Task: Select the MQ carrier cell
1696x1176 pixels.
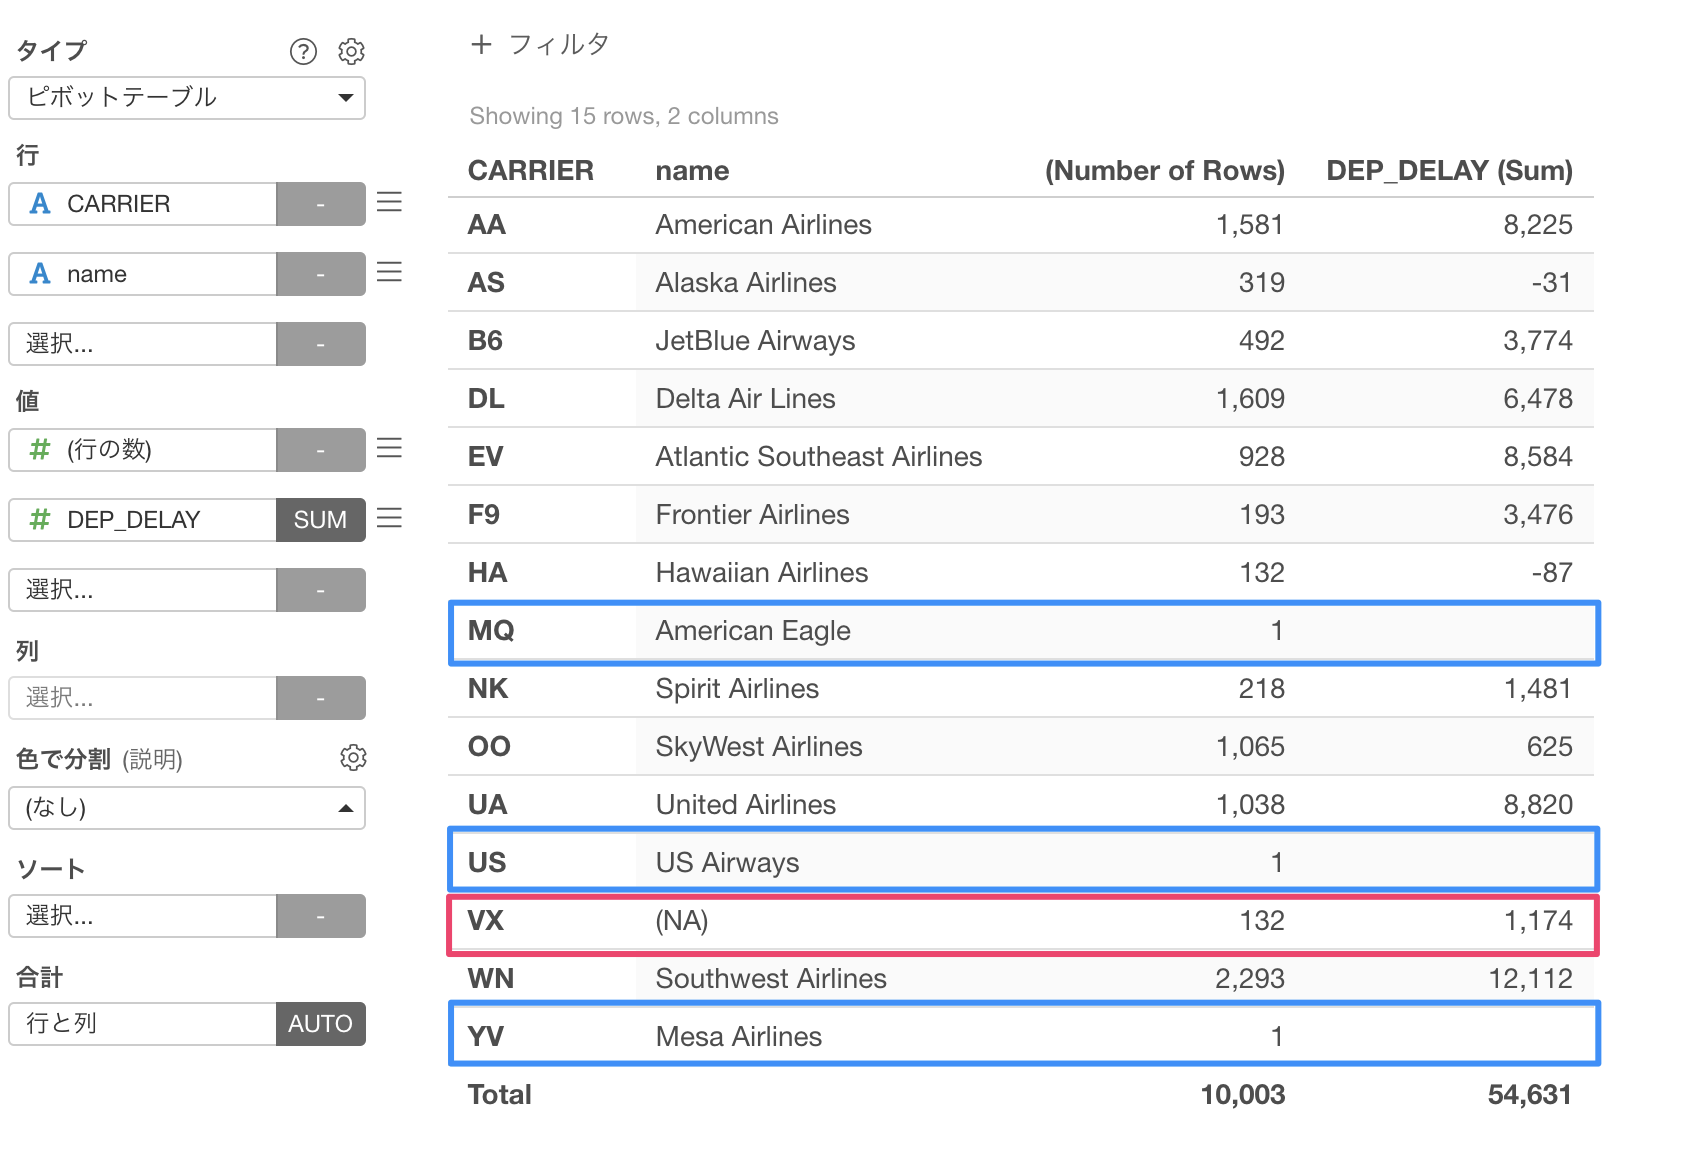Action: (x=491, y=630)
